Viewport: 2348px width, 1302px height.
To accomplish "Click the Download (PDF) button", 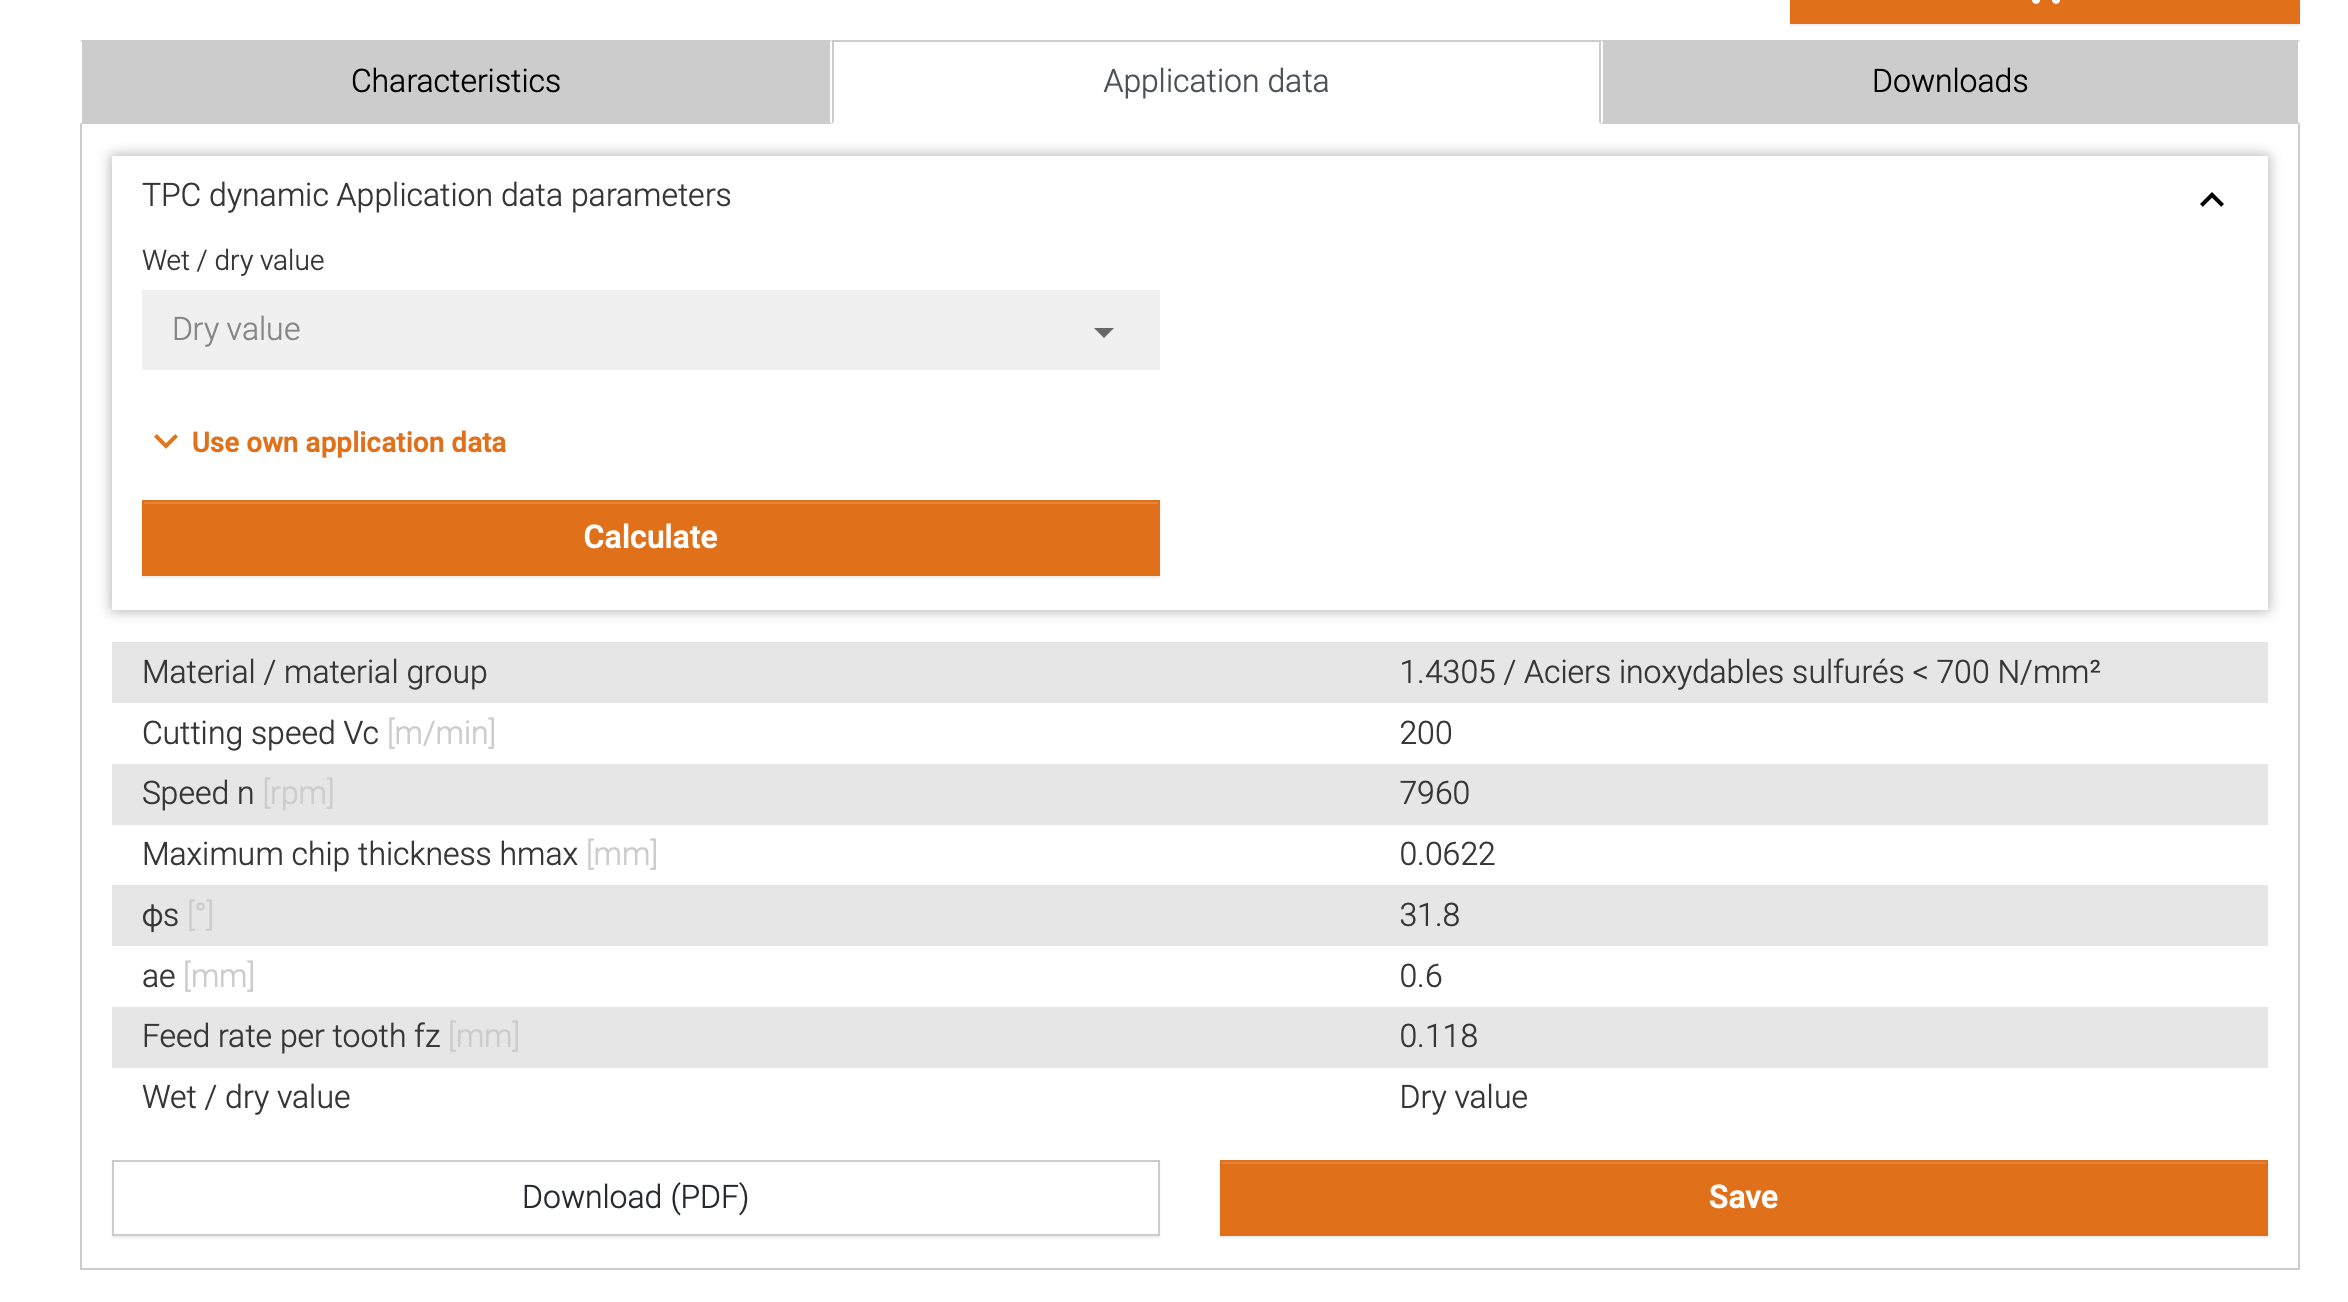I will (635, 1197).
